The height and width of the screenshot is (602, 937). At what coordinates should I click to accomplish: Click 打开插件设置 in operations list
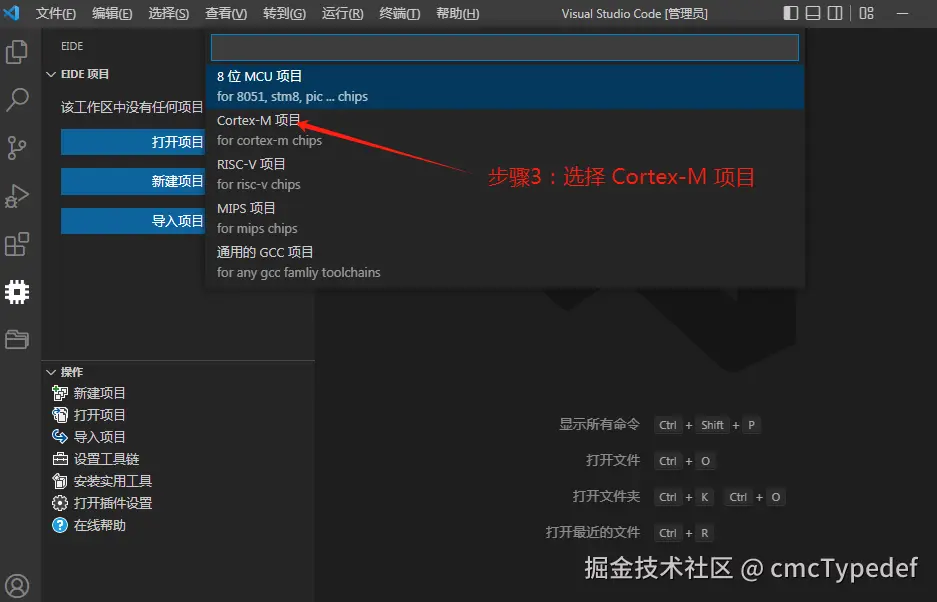(x=112, y=503)
